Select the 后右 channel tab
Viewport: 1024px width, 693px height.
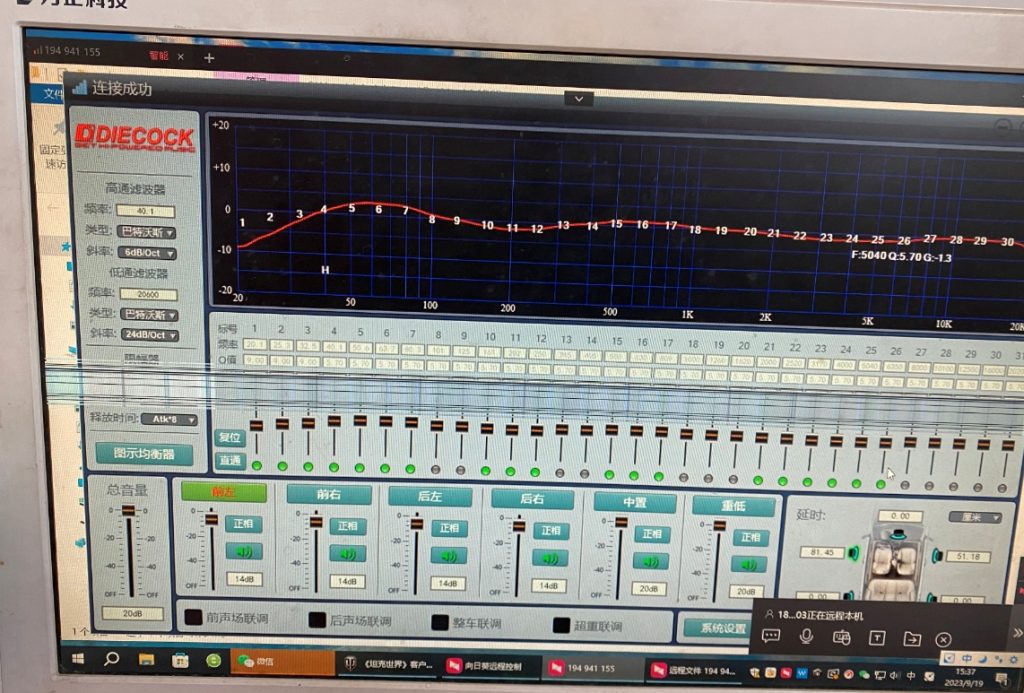tap(532, 499)
